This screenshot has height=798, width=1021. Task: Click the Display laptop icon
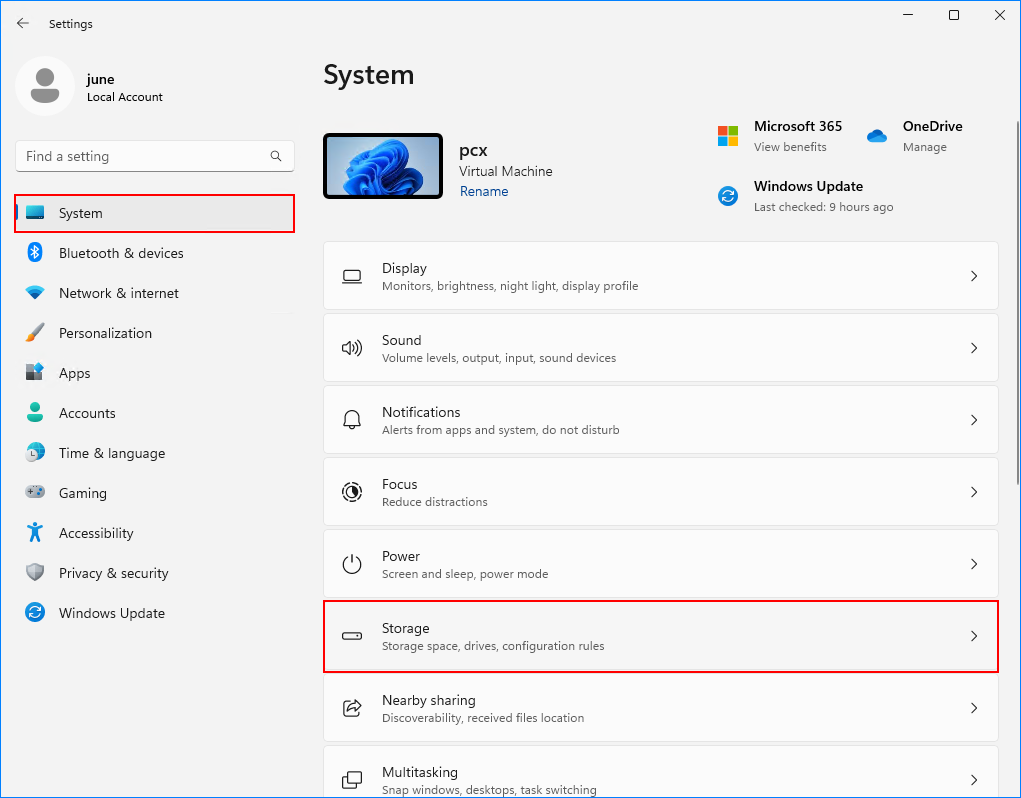[x=352, y=276]
